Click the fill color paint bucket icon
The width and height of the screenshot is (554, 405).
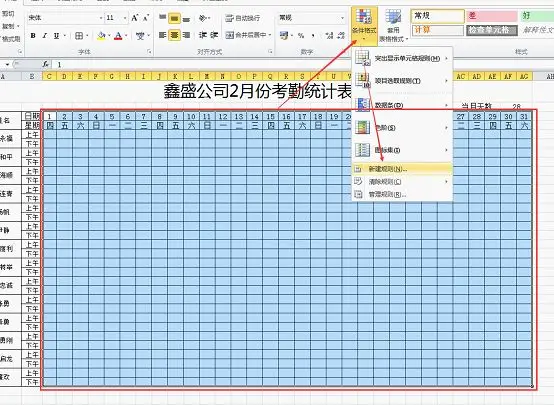tap(101, 36)
